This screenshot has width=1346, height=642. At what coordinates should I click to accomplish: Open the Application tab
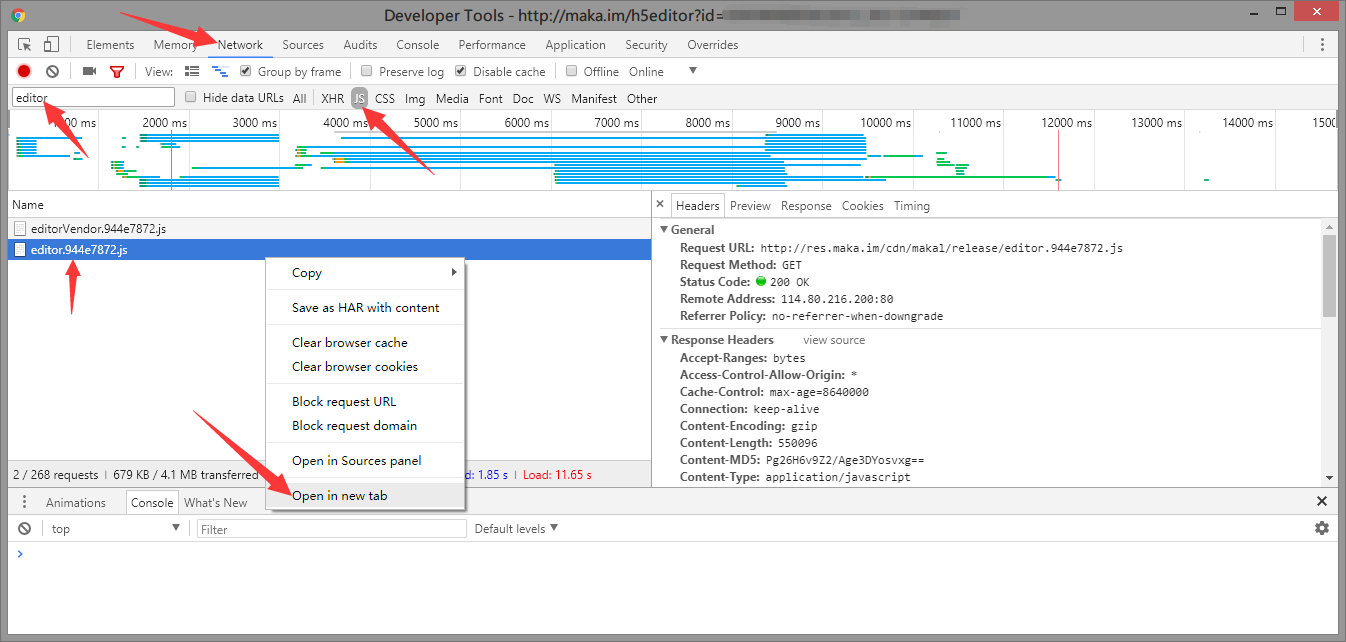(x=575, y=44)
